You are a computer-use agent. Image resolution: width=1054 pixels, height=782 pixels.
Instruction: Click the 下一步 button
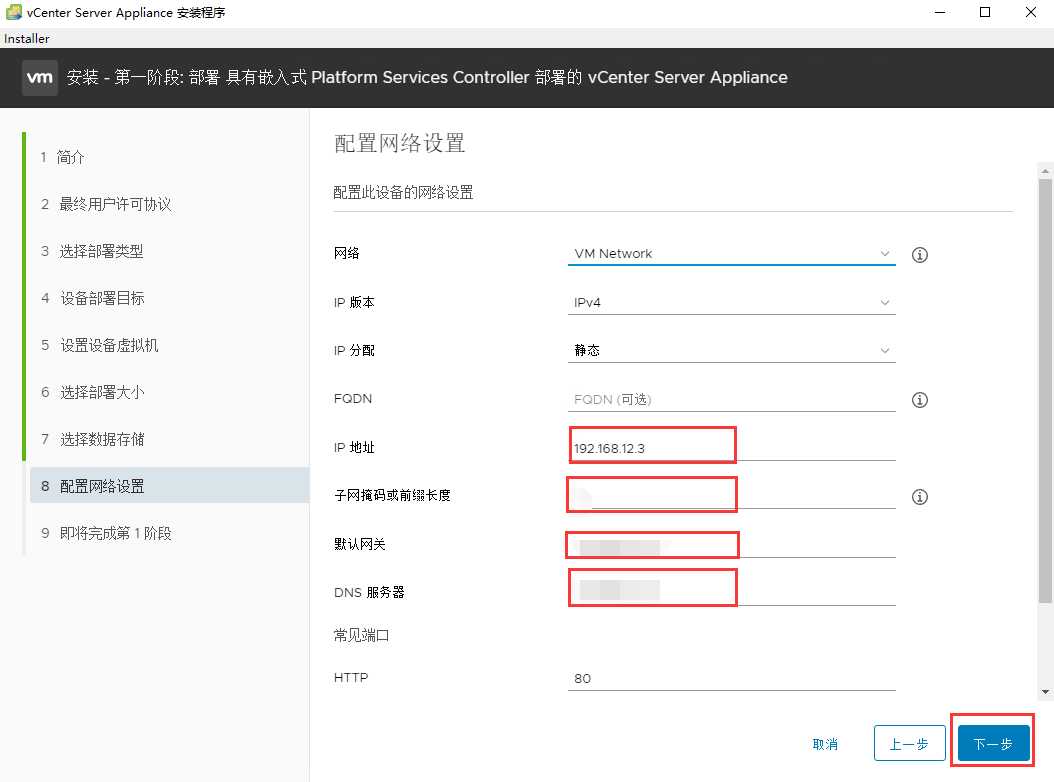(x=991, y=744)
